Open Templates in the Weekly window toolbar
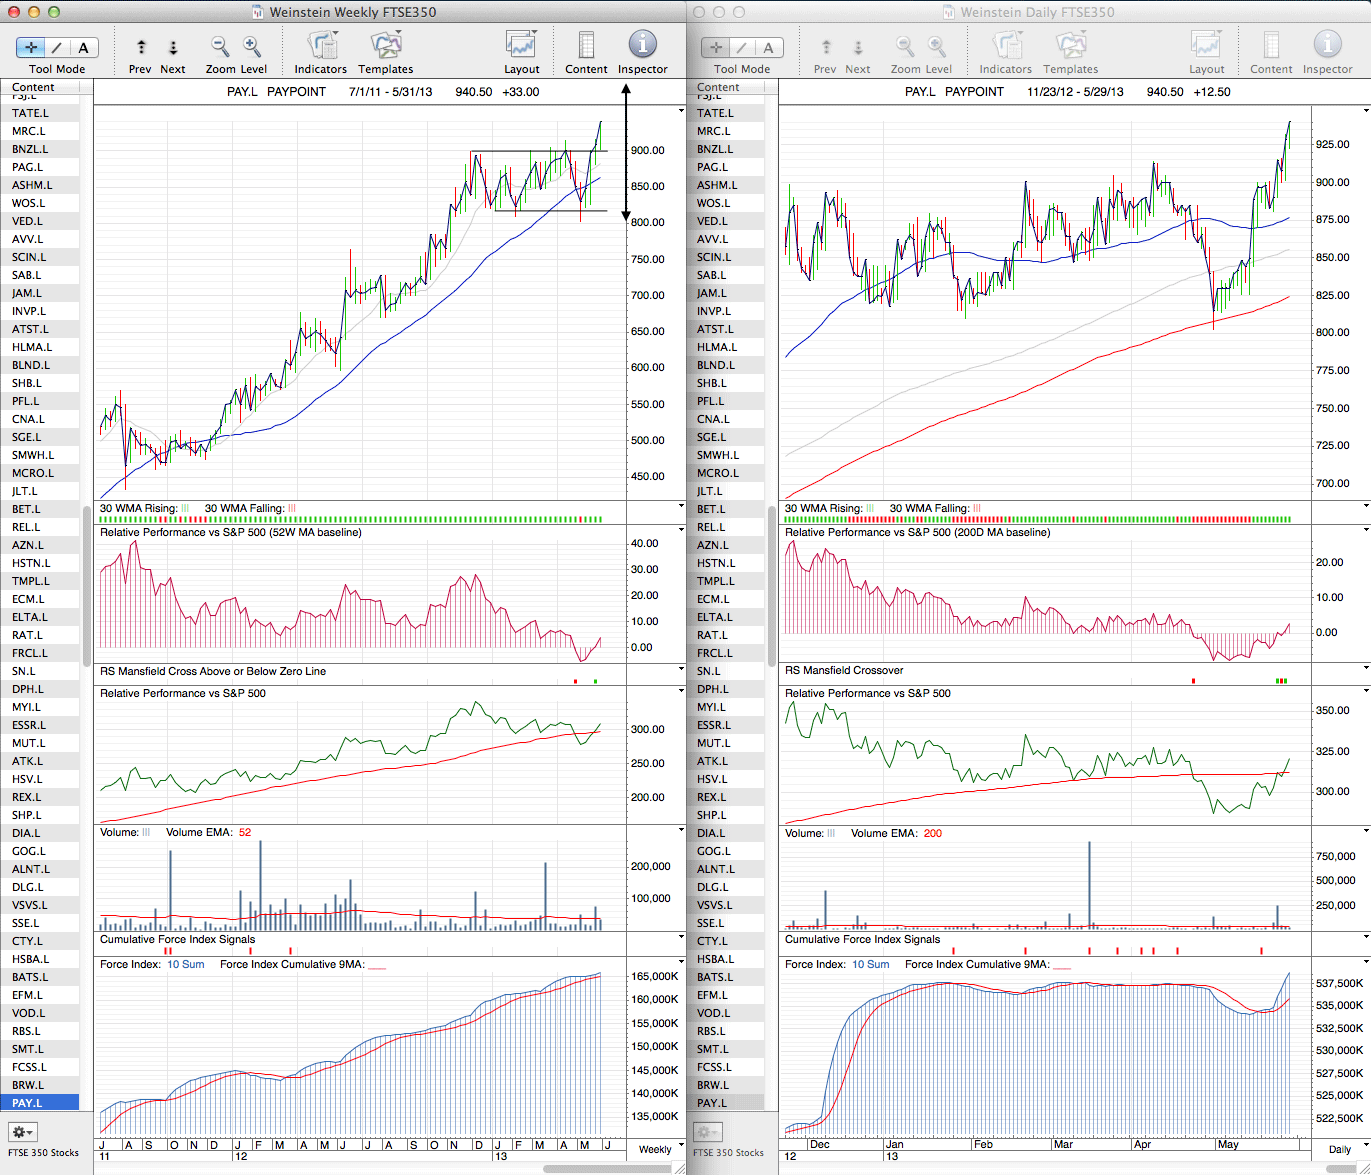This screenshot has height=1175, width=1371. 386,47
